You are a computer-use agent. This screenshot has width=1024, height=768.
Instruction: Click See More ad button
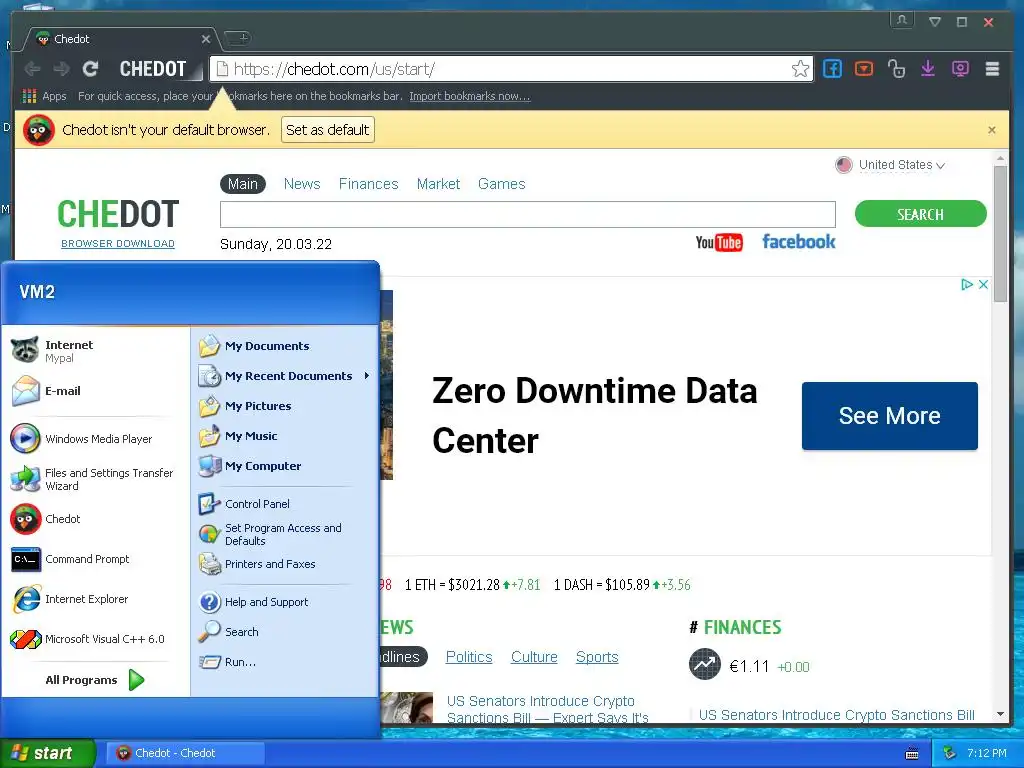tap(889, 416)
